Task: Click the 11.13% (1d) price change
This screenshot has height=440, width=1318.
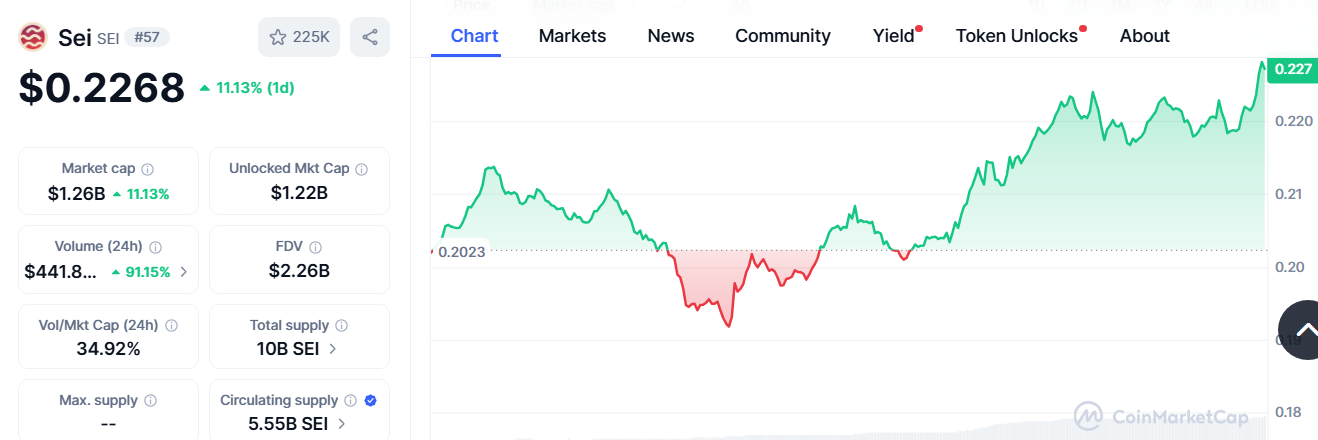Action: click(x=246, y=88)
